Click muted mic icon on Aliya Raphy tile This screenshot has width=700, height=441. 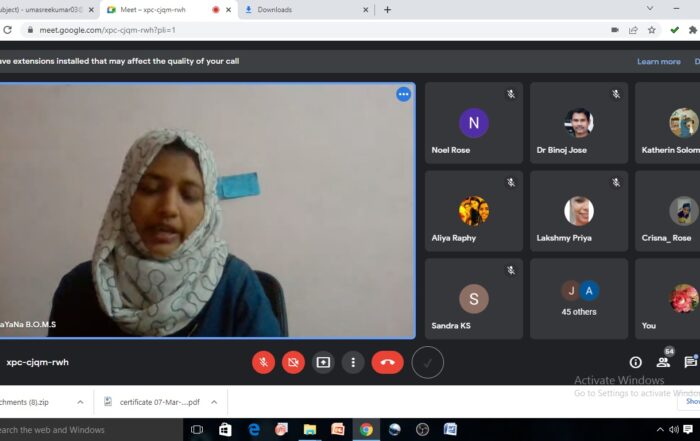click(511, 183)
